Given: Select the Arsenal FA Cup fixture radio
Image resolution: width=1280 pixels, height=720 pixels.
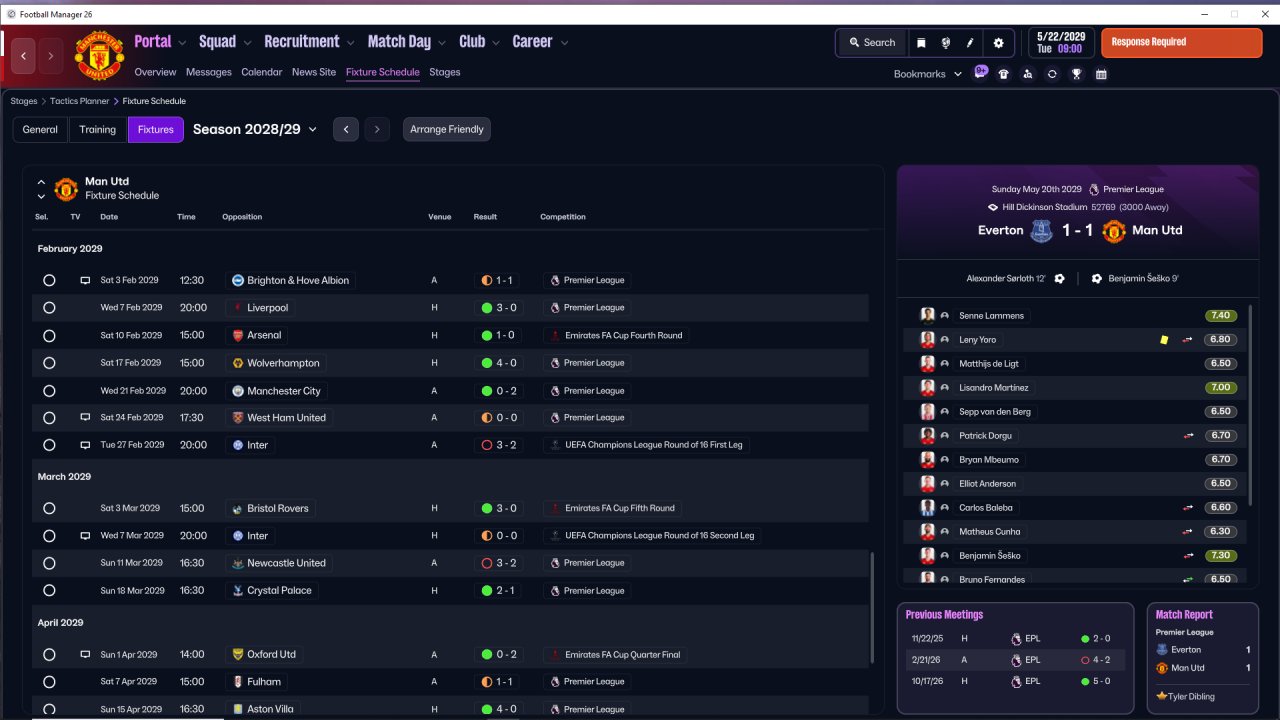Looking at the screenshot, I should tap(49, 336).
